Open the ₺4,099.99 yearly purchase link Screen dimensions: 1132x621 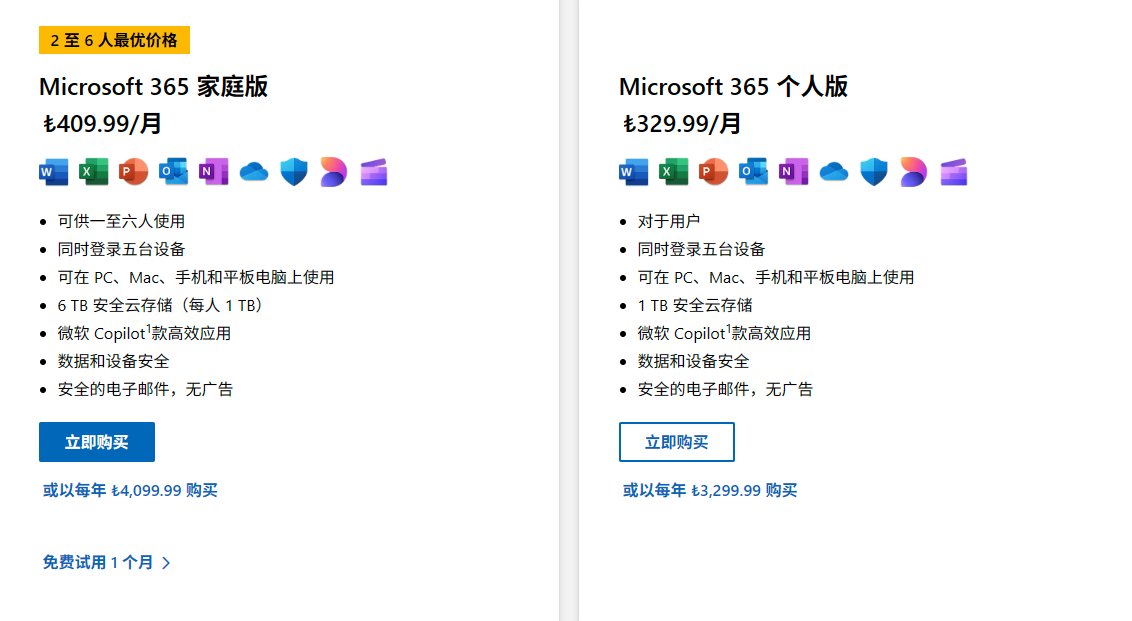click(x=130, y=490)
